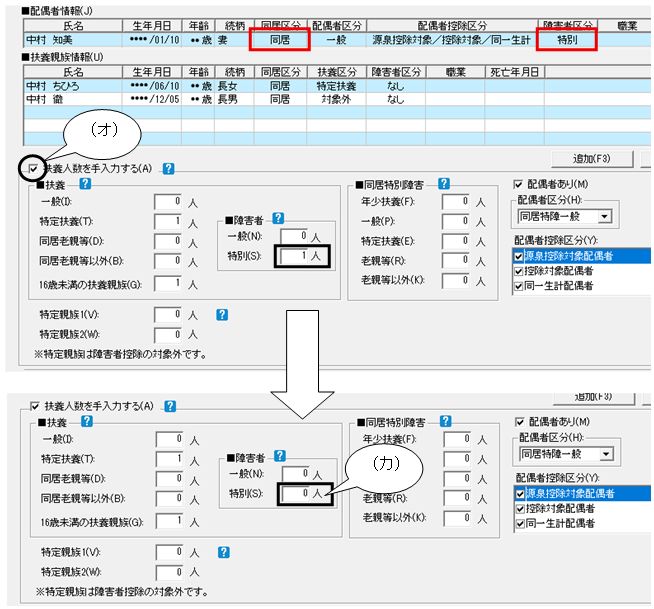The height and width of the screenshot is (609, 654).
Task: Click the 特定扶養(E) field, upper panel
Action: click(x=456, y=241)
